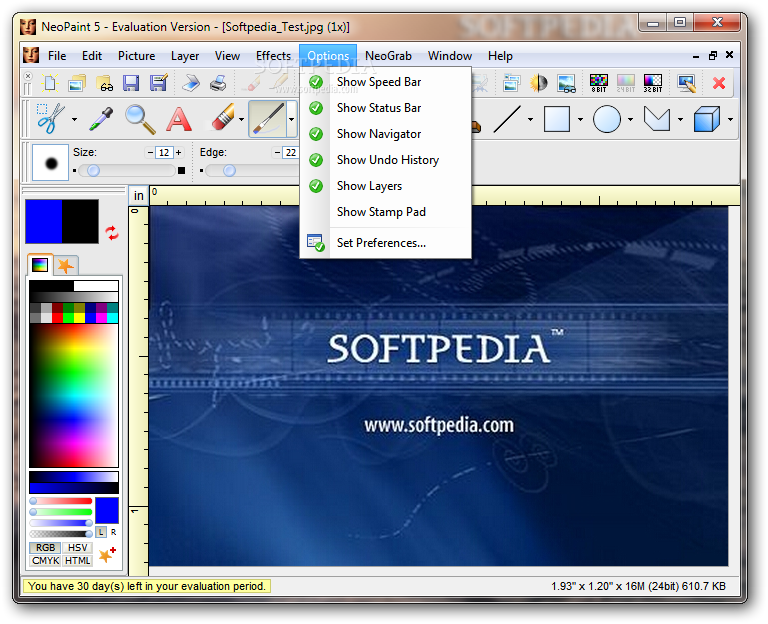Switch color mode to HTML
The height and width of the screenshot is (624, 768).
(x=77, y=560)
